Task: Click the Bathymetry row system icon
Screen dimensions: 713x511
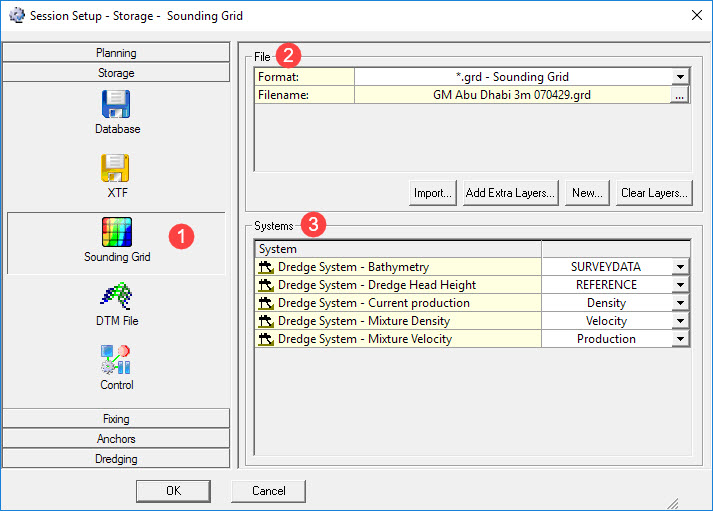Action: tap(266, 267)
